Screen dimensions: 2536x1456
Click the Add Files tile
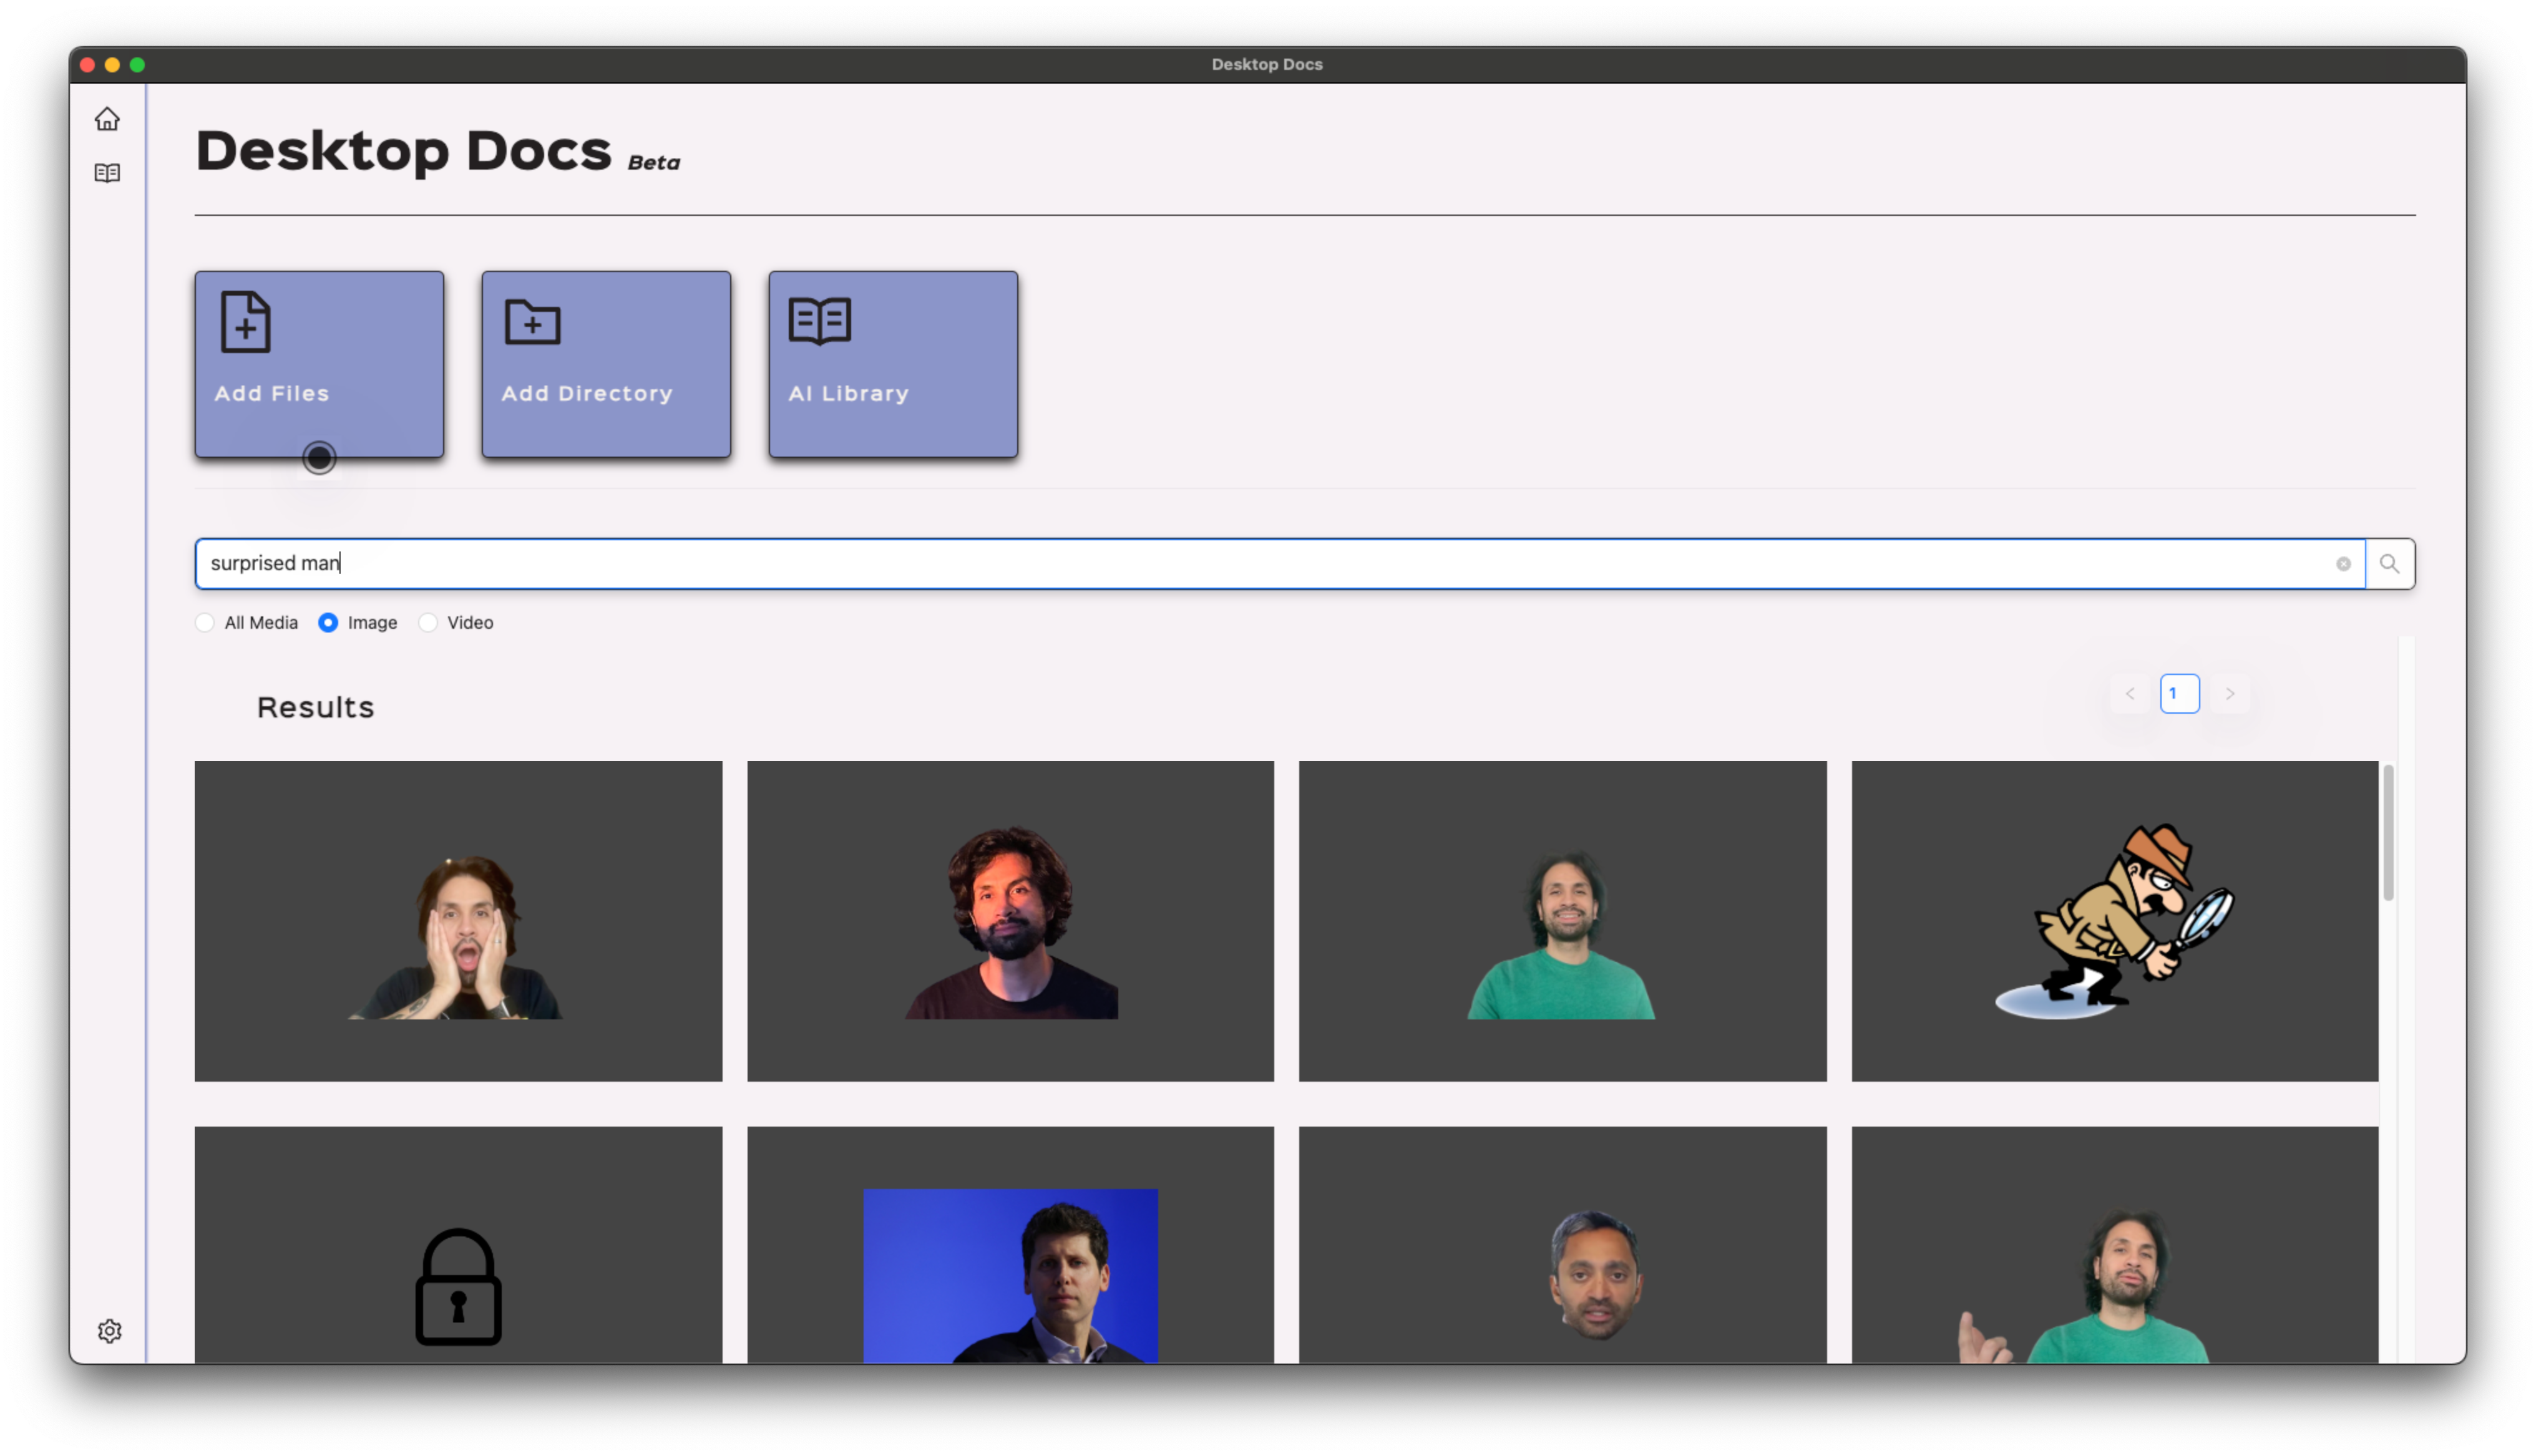coord(319,364)
